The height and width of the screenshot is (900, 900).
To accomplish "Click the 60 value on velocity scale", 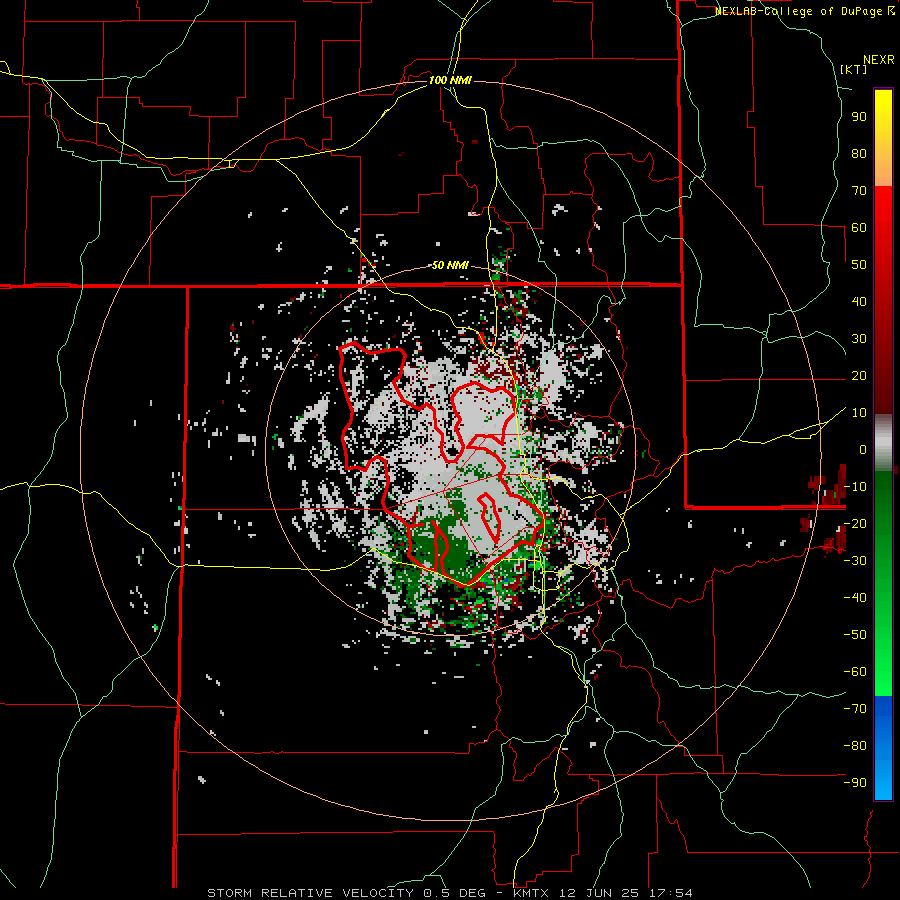I will click(x=859, y=228).
